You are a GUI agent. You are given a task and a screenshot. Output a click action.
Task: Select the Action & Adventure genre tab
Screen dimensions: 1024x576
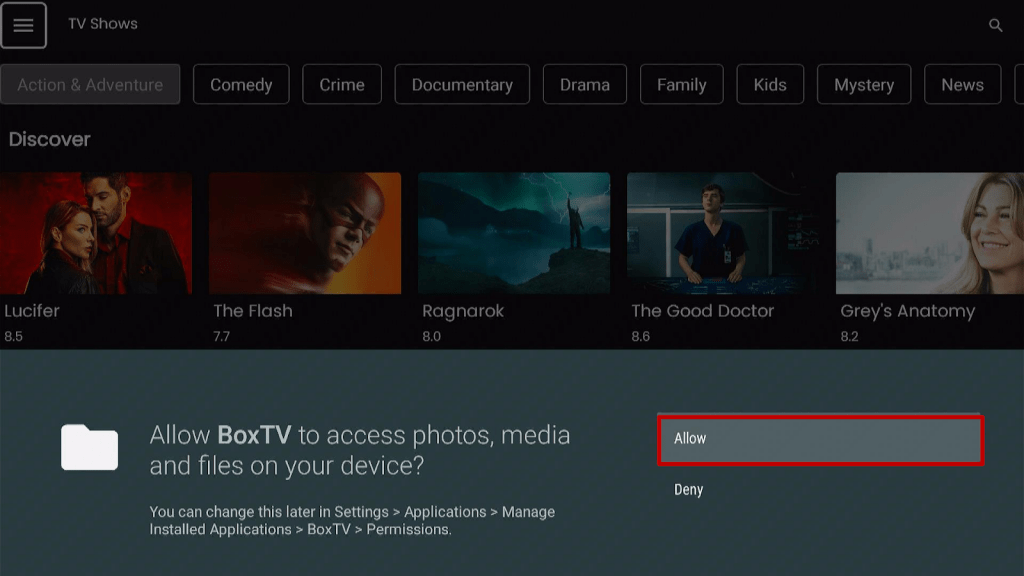point(90,84)
